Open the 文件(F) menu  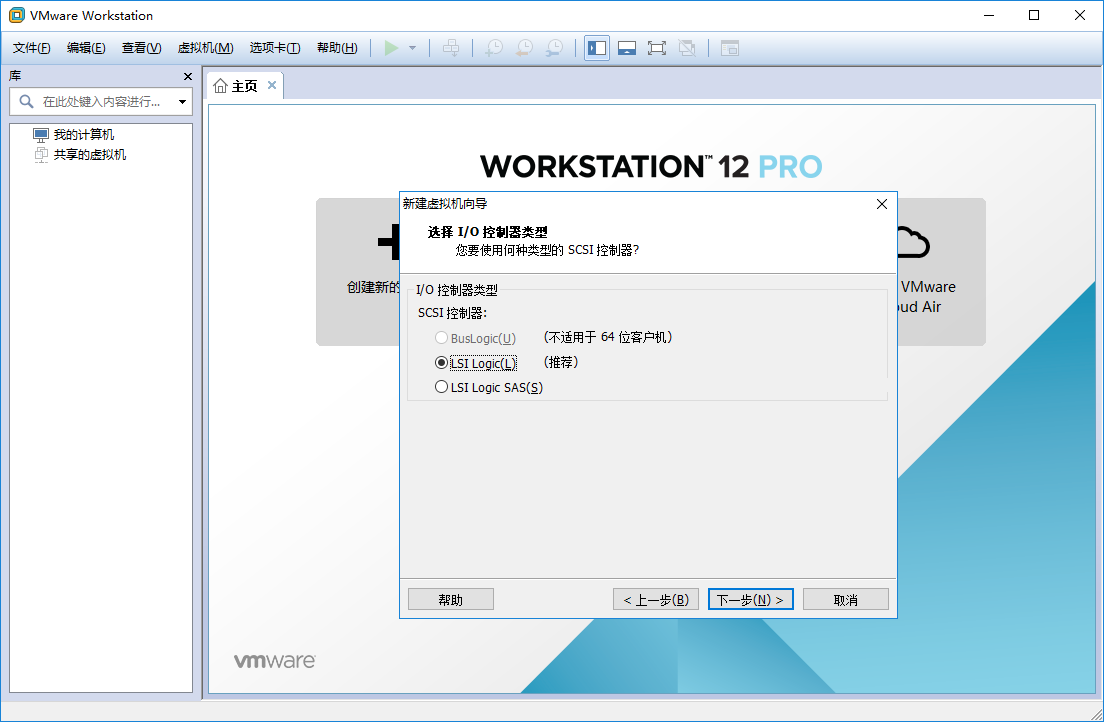coord(32,48)
